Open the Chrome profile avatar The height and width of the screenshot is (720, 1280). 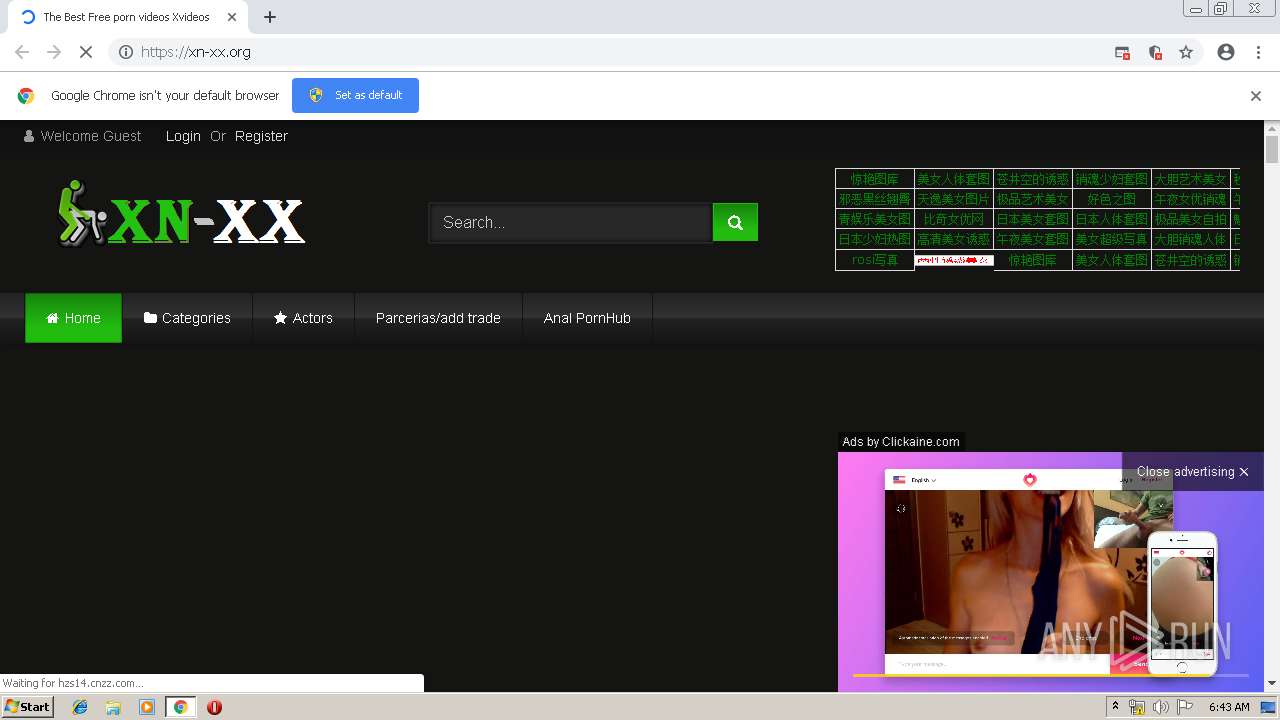point(1226,52)
